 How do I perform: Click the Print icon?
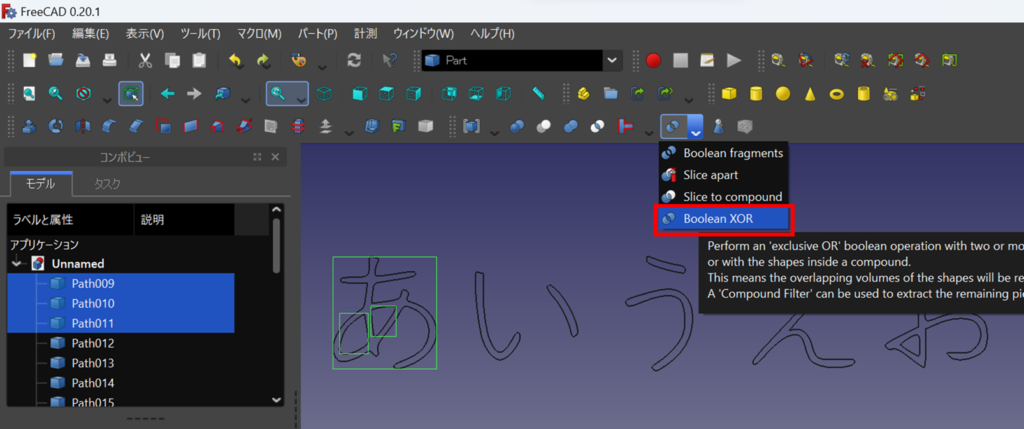point(109,61)
